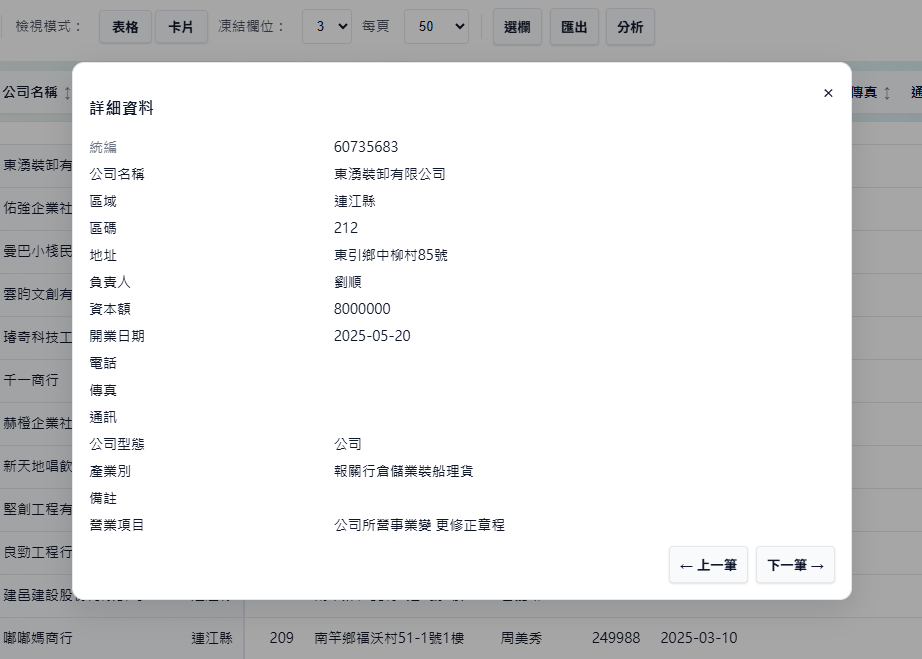Open the 分析 analysis button
Image resolution: width=922 pixels, height=659 pixels.
pos(630,27)
